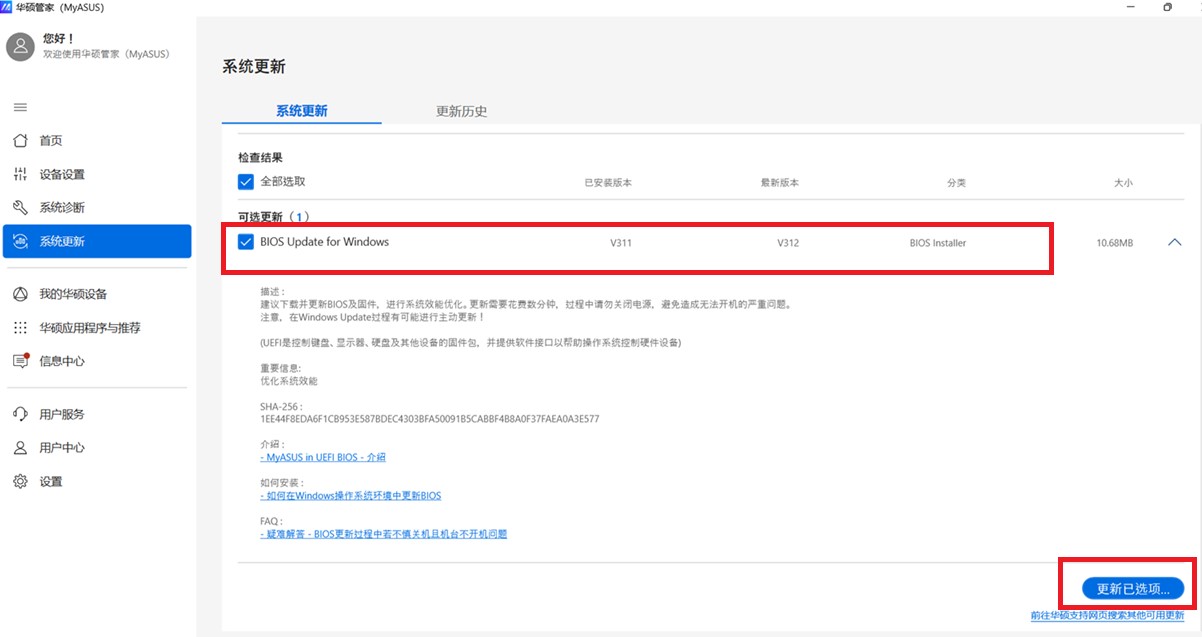Open Device Settings (设备设置) sliders icon

tap(20, 175)
